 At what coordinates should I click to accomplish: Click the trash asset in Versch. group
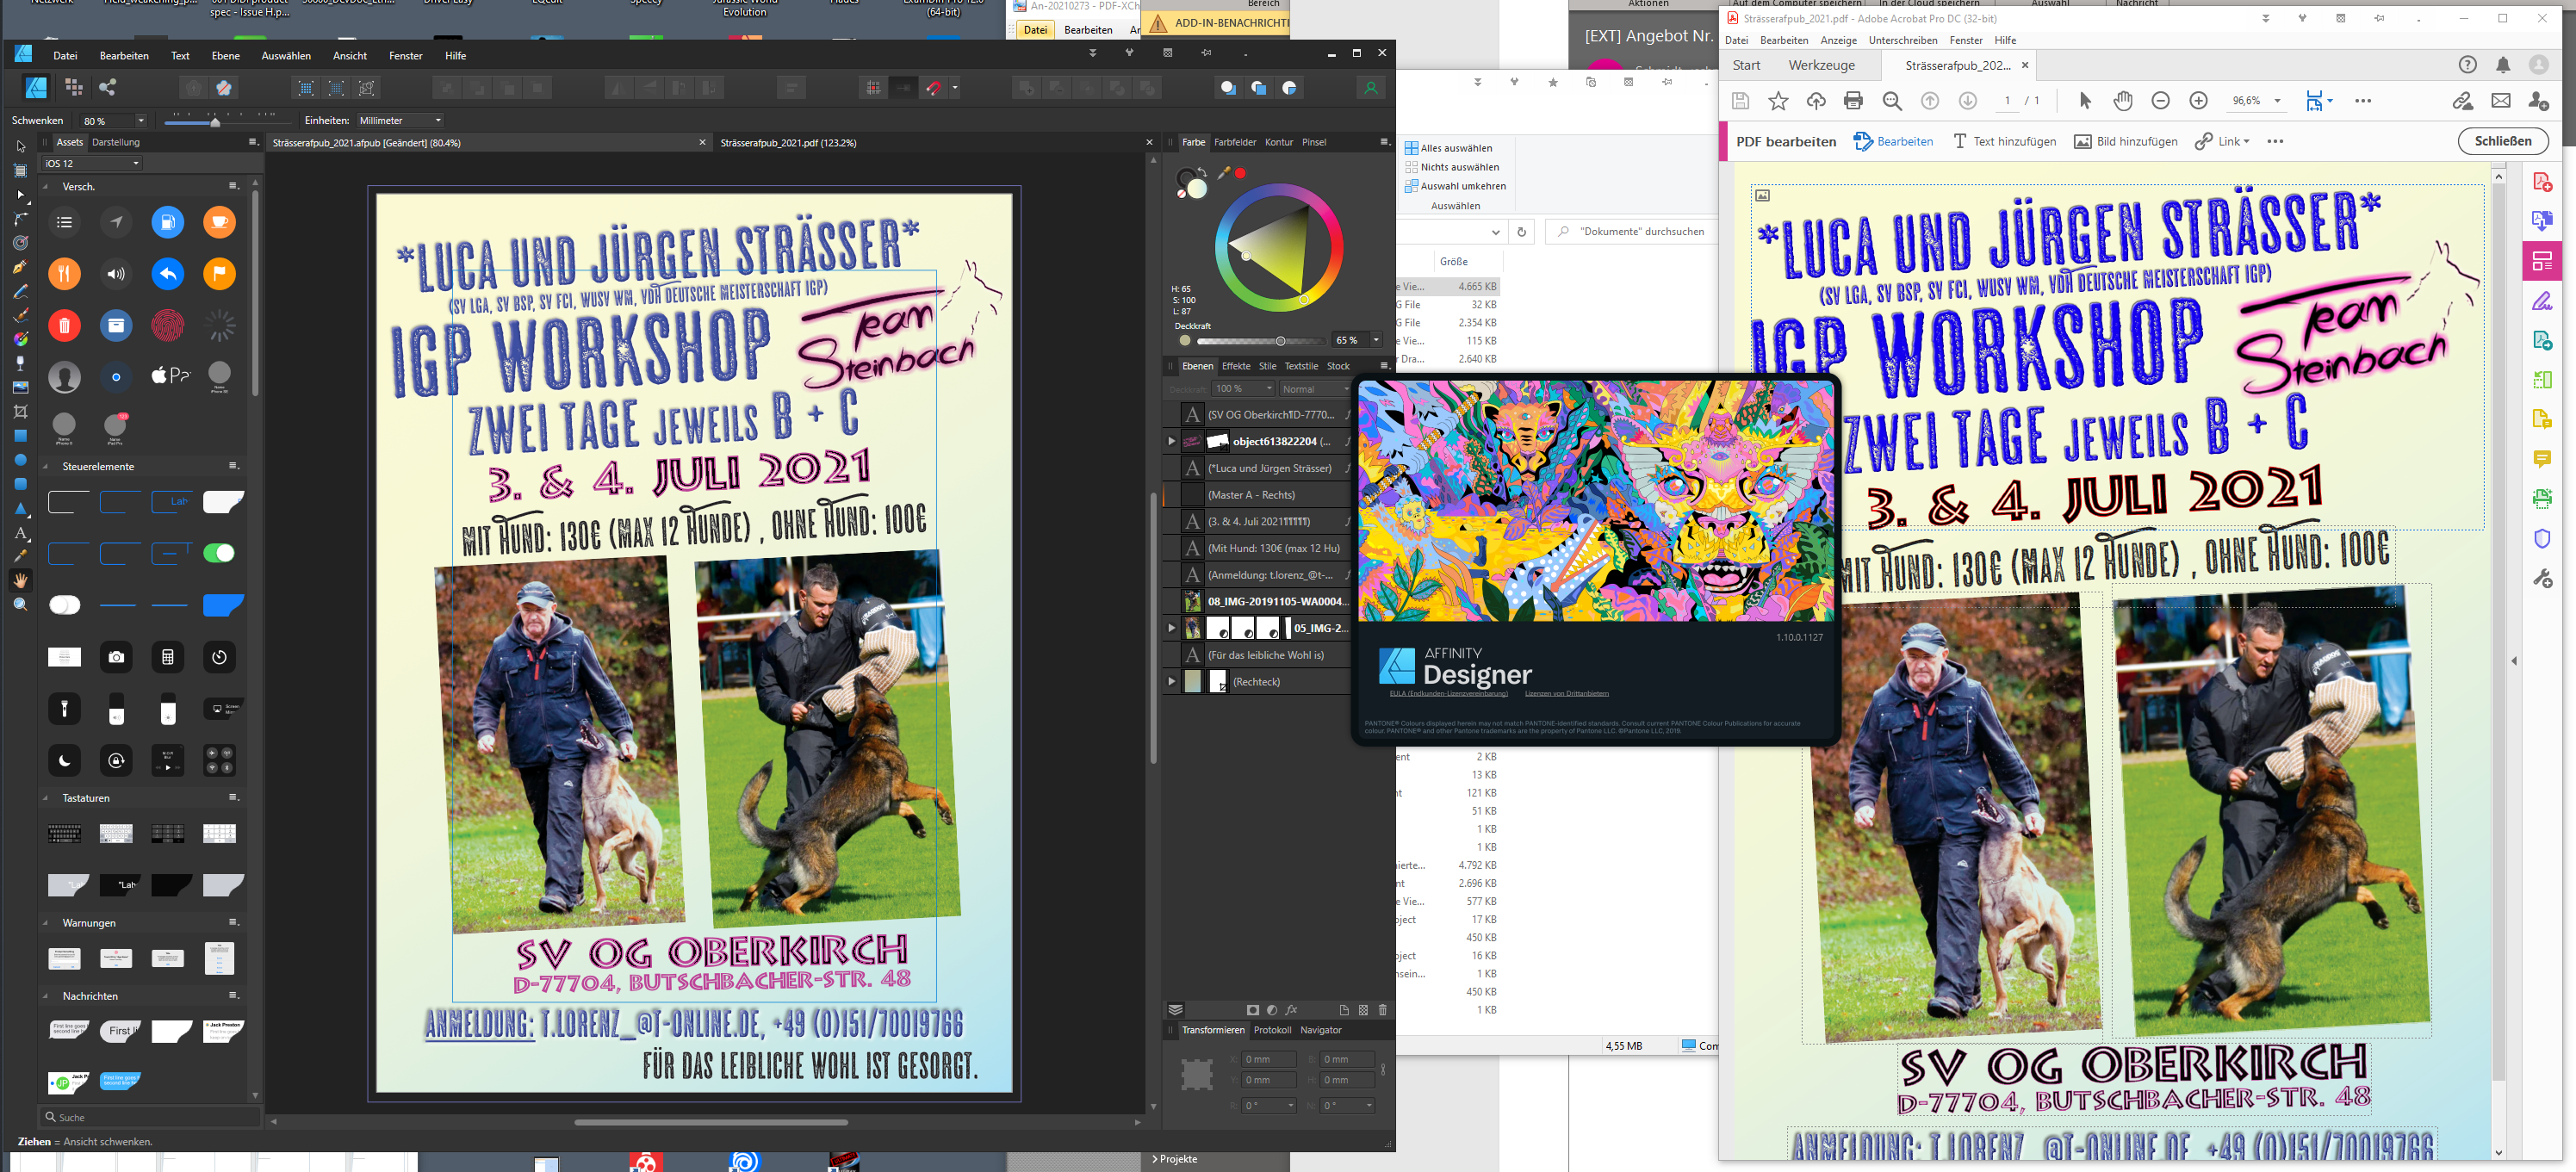[x=64, y=325]
